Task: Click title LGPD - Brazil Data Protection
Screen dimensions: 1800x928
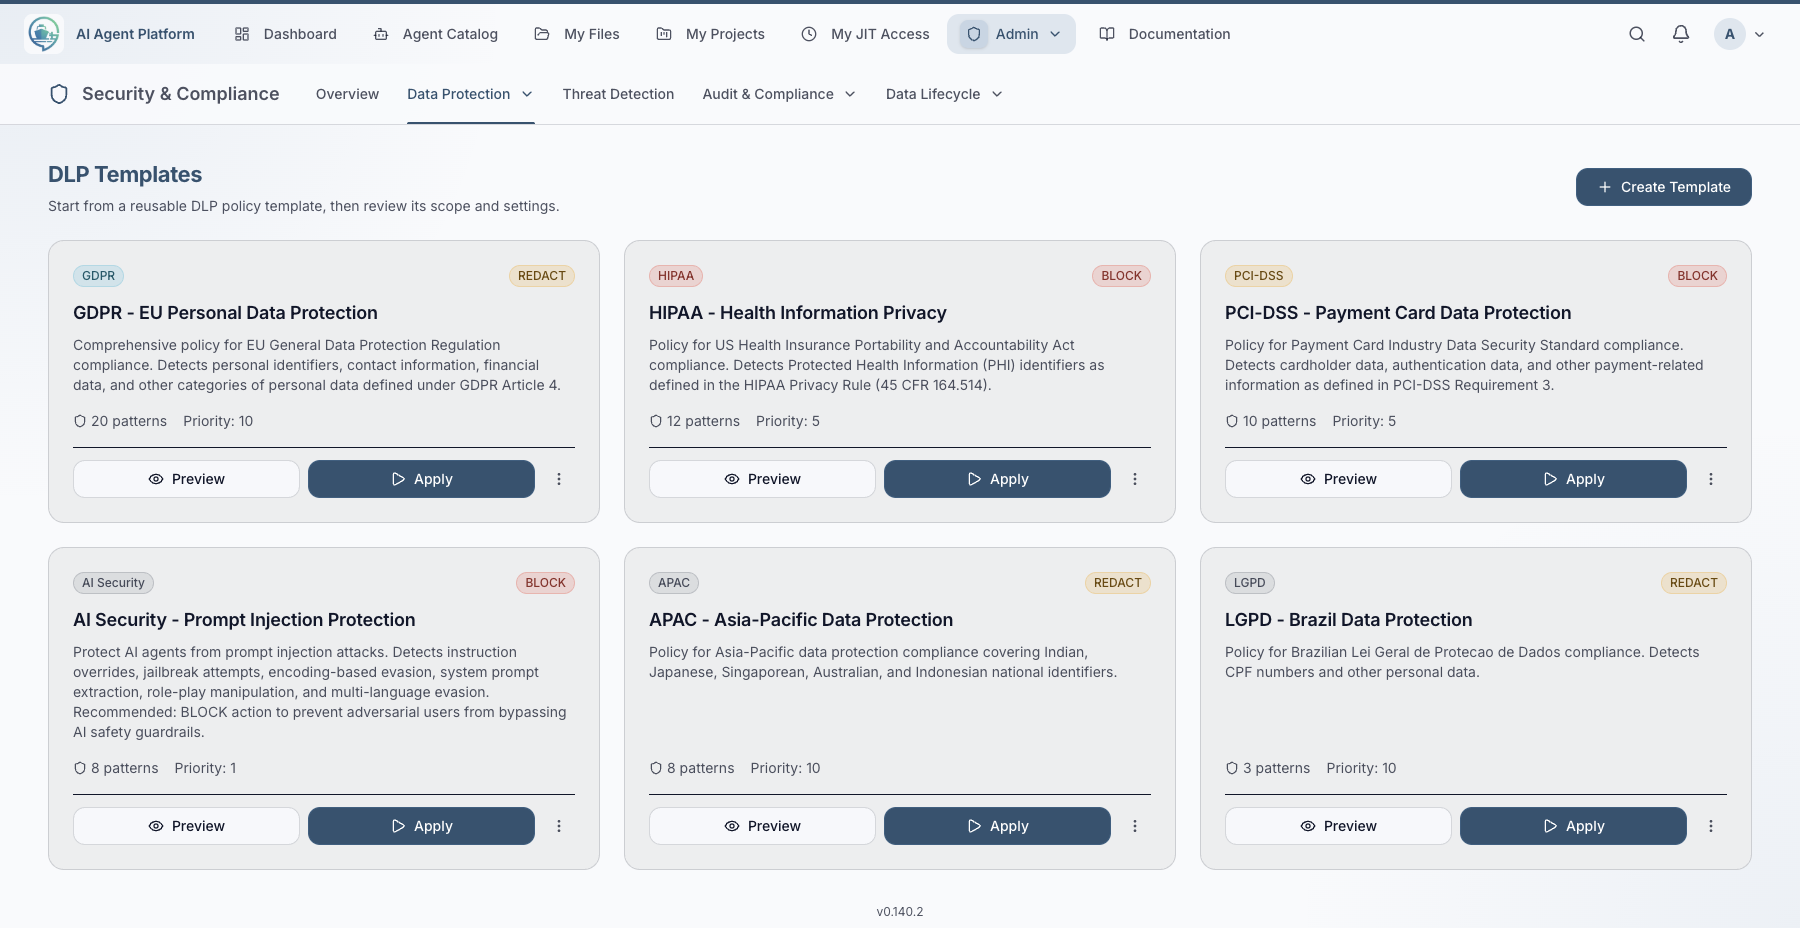Action: point(1349,620)
